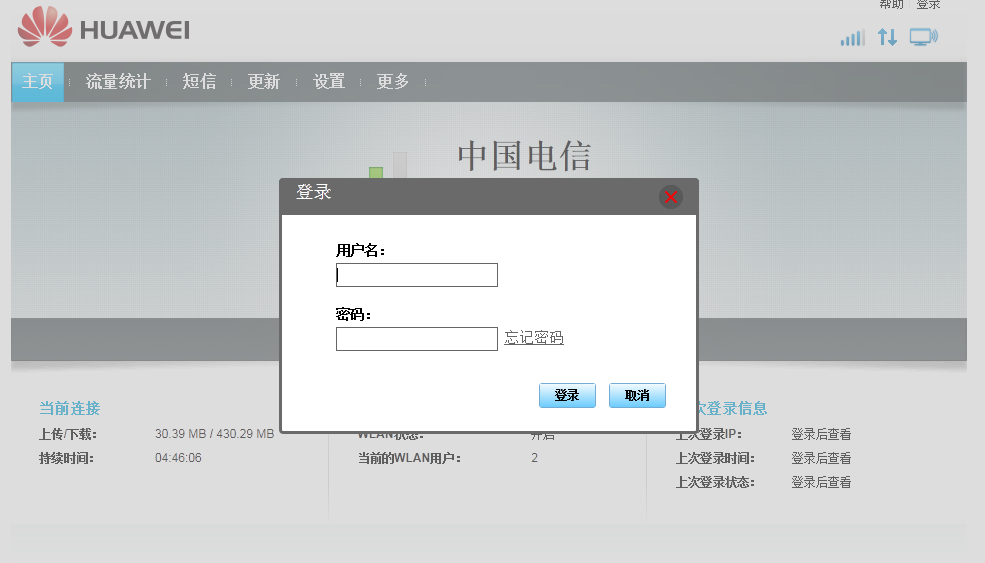The image size is (985, 563).
Task: Click the 上次登录状态 label
Action: click(x=715, y=483)
